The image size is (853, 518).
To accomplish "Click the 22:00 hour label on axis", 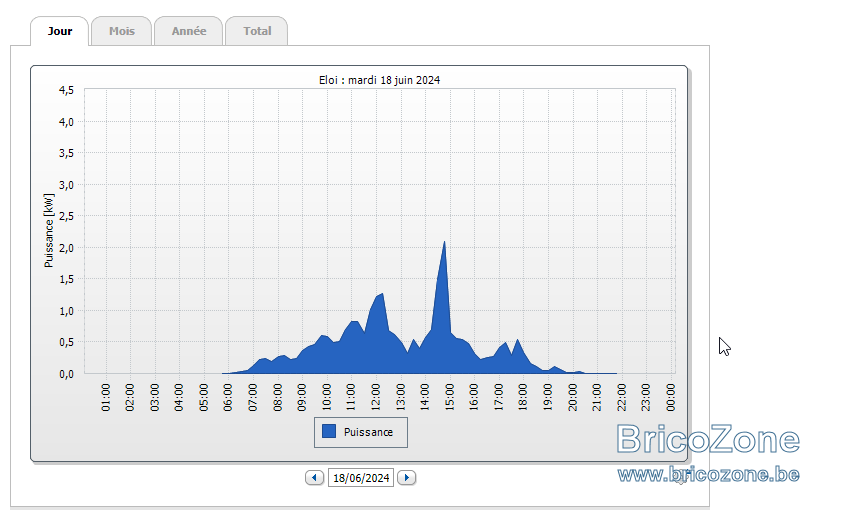I will click(x=621, y=397).
